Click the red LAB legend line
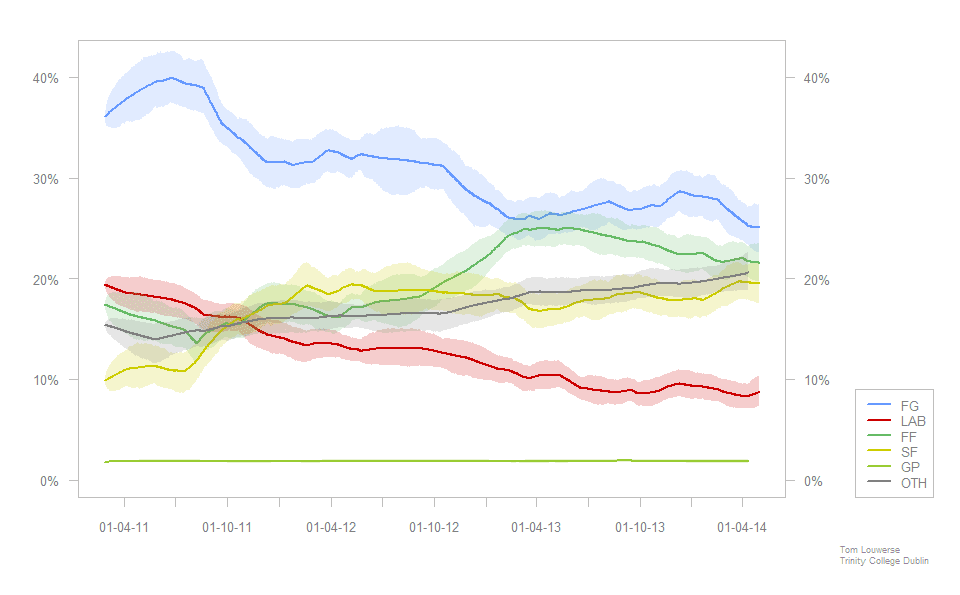 point(879,420)
